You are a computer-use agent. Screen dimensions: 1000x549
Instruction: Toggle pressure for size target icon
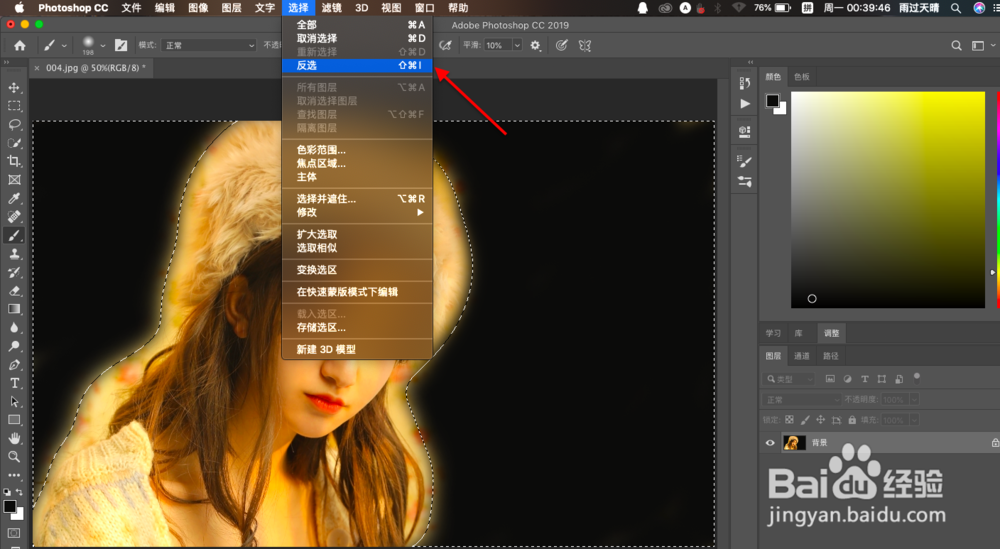click(x=561, y=45)
